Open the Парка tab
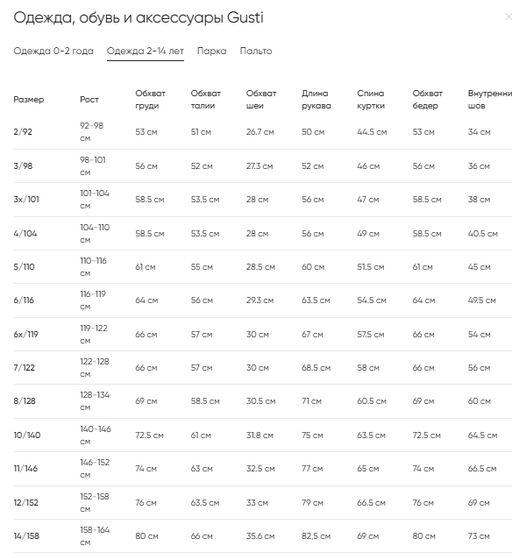This screenshot has width=512, height=558. point(212,51)
